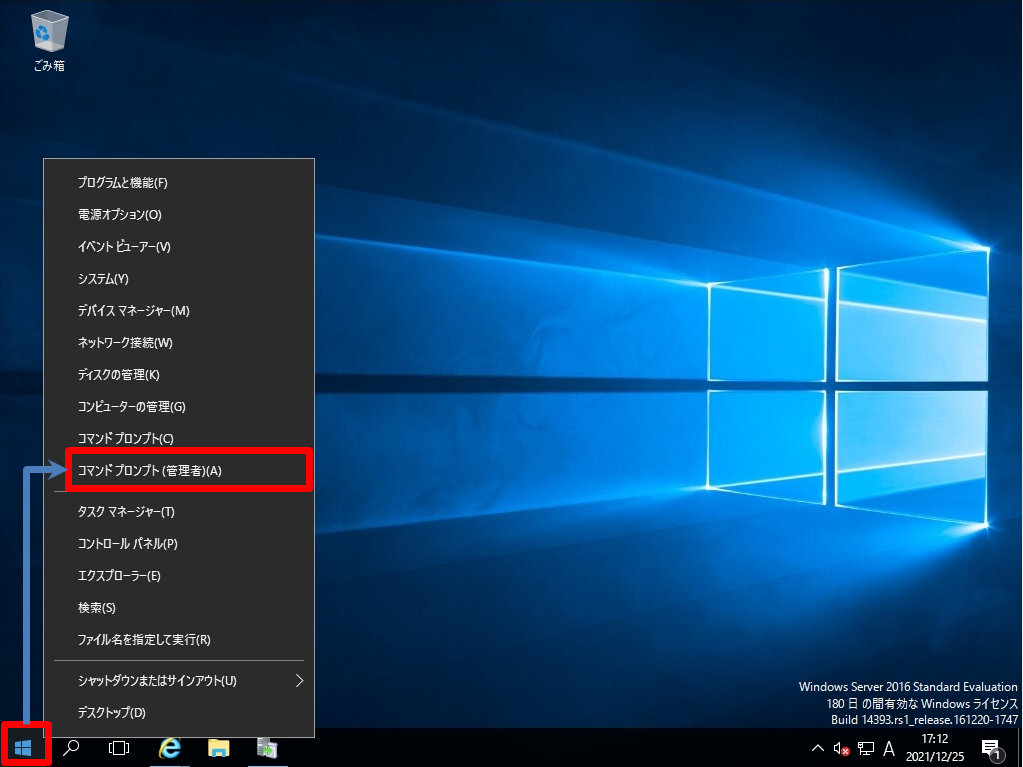The image size is (1023, 767).
Task: Open the network status tray icon
Action: 866,749
